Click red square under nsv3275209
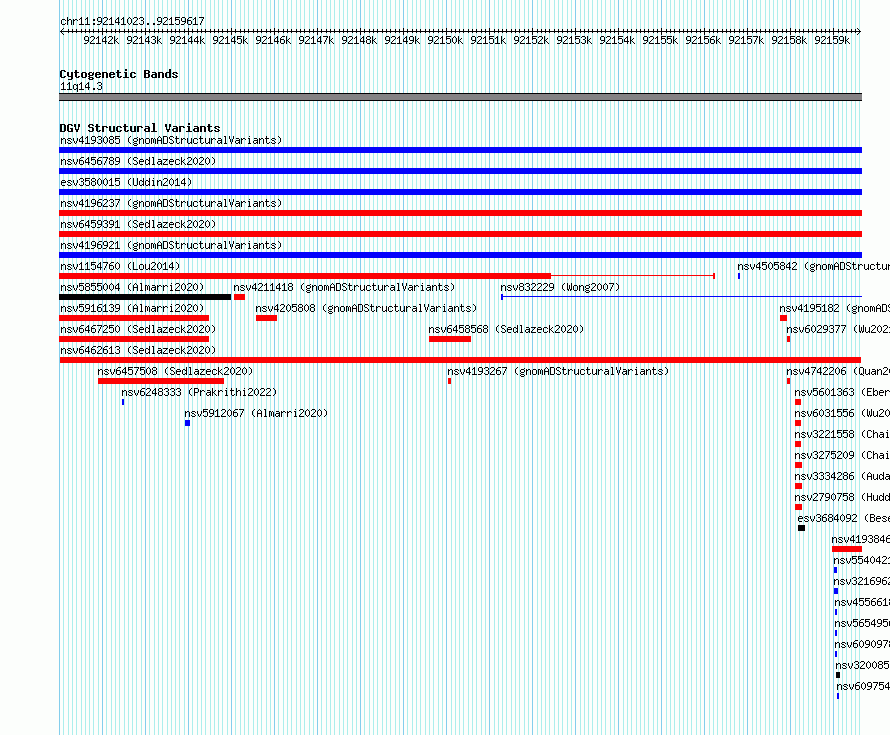The height and width of the screenshot is (735, 890). pyautogui.click(x=799, y=465)
